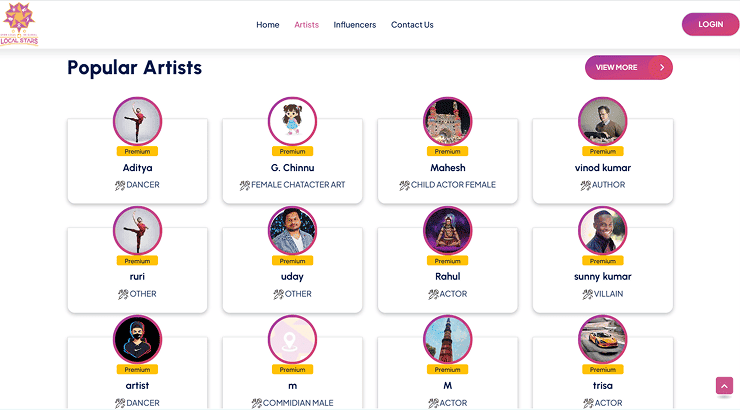Click uday's profile photo
Viewport: 740px width, 410px height.
tap(292, 230)
